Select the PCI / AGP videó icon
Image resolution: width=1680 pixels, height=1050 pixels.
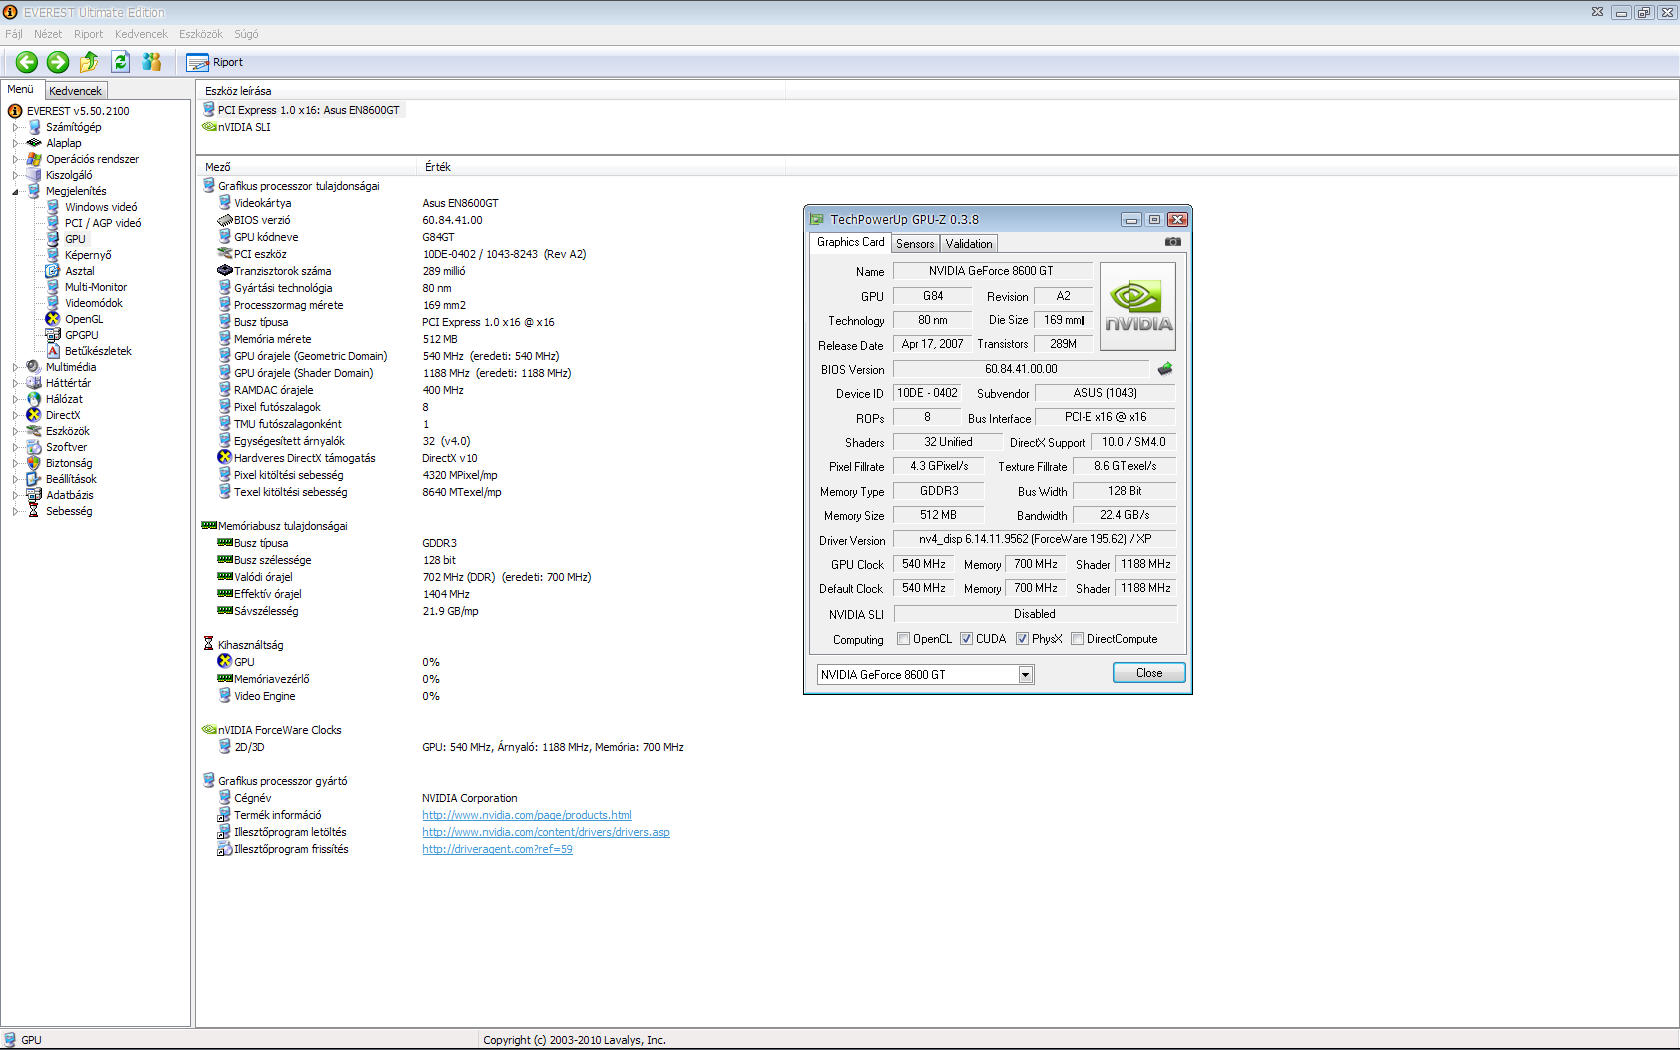[x=53, y=223]
